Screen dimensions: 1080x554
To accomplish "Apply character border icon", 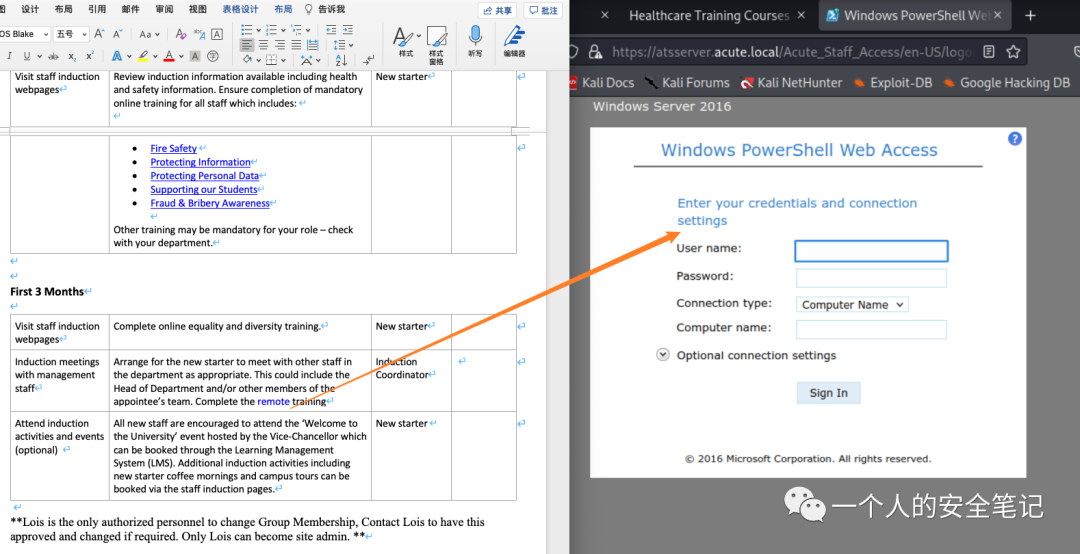I will 217,34.
